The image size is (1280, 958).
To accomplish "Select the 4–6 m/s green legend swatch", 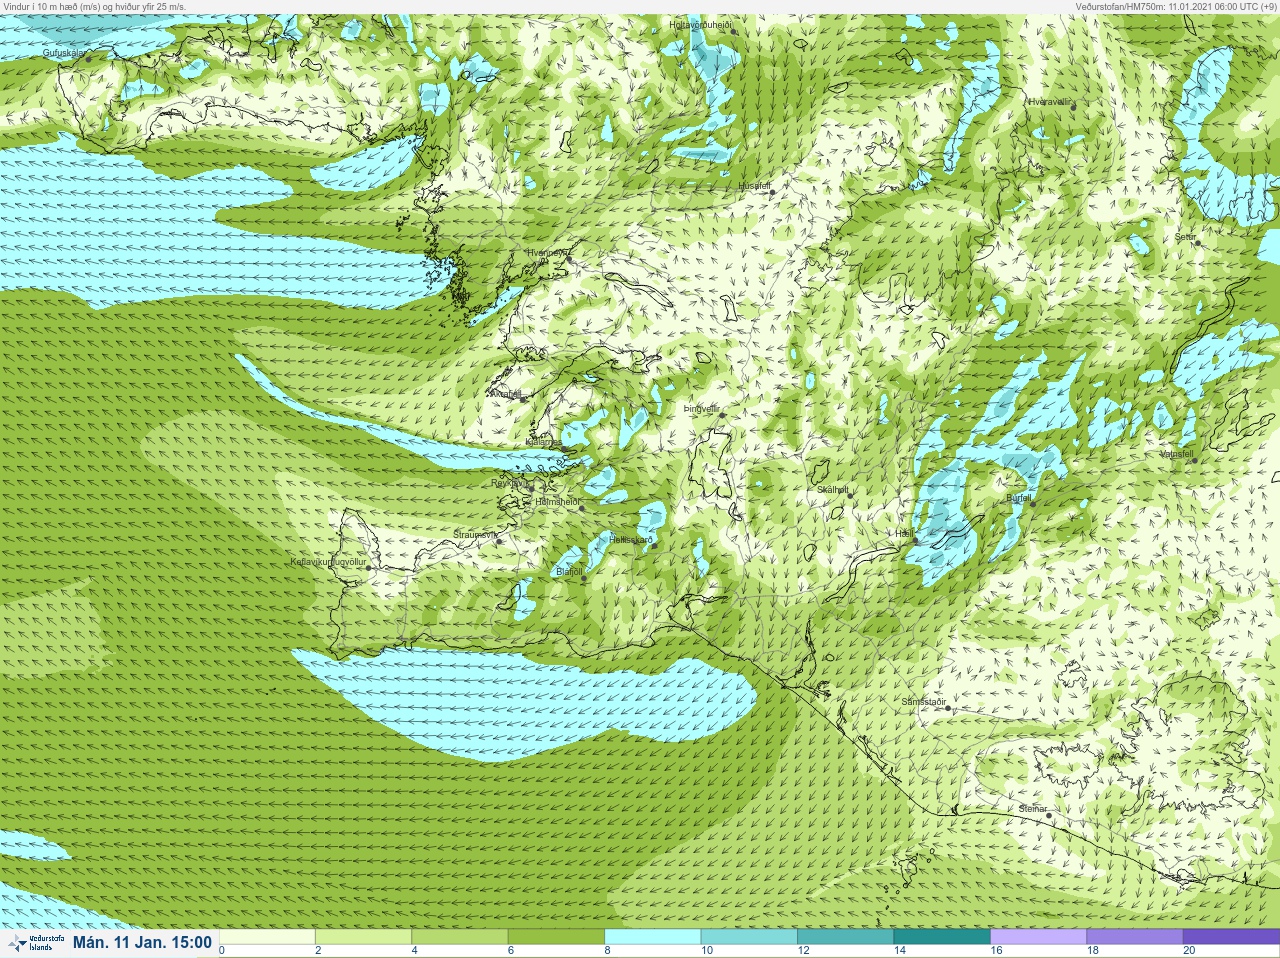I will coord(460,937).
